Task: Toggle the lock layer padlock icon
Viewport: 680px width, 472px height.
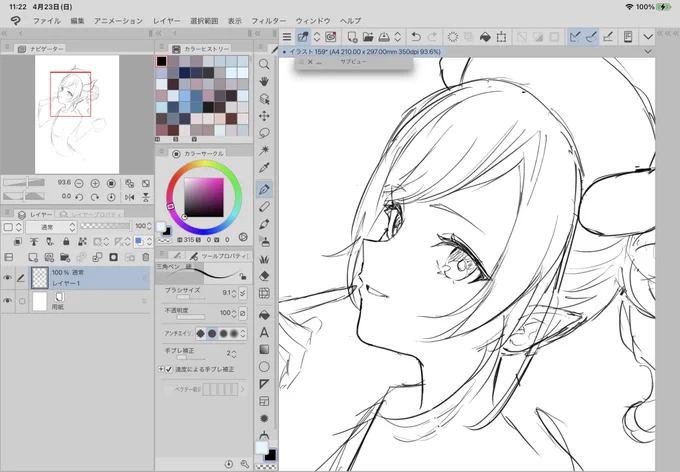Action: pos(66,241)
